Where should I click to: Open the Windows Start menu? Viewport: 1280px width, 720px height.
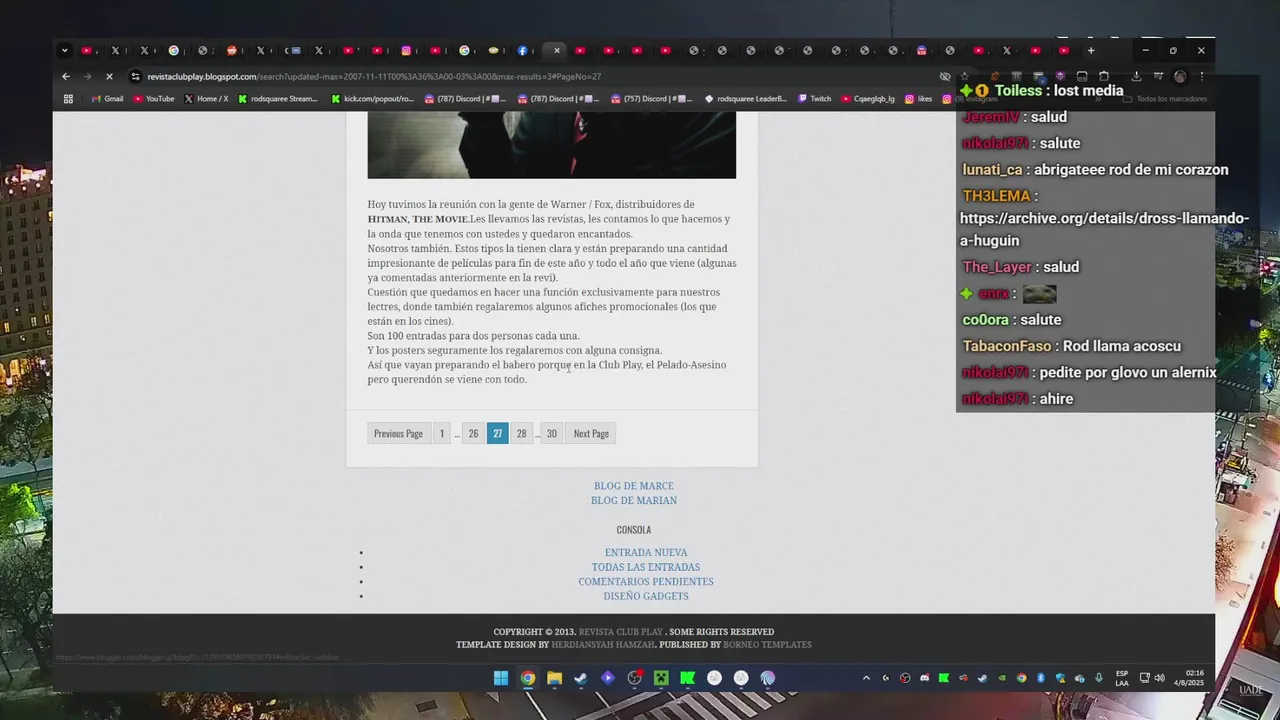point(500,678)
